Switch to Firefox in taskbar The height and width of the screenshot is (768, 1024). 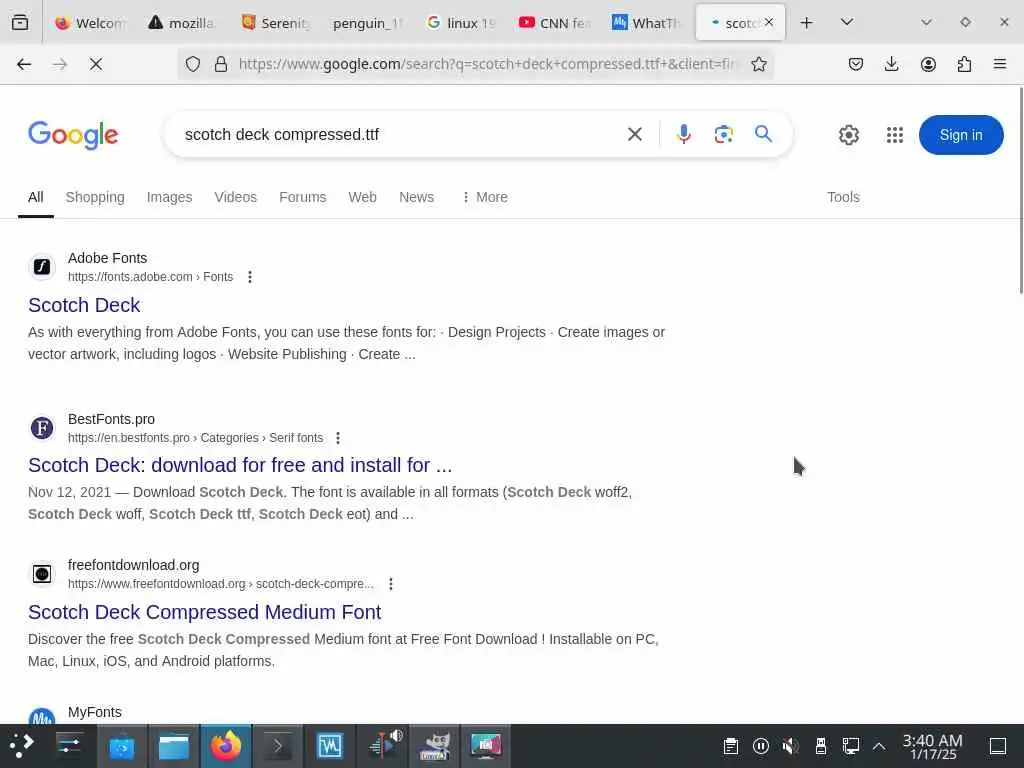point(226,746)
